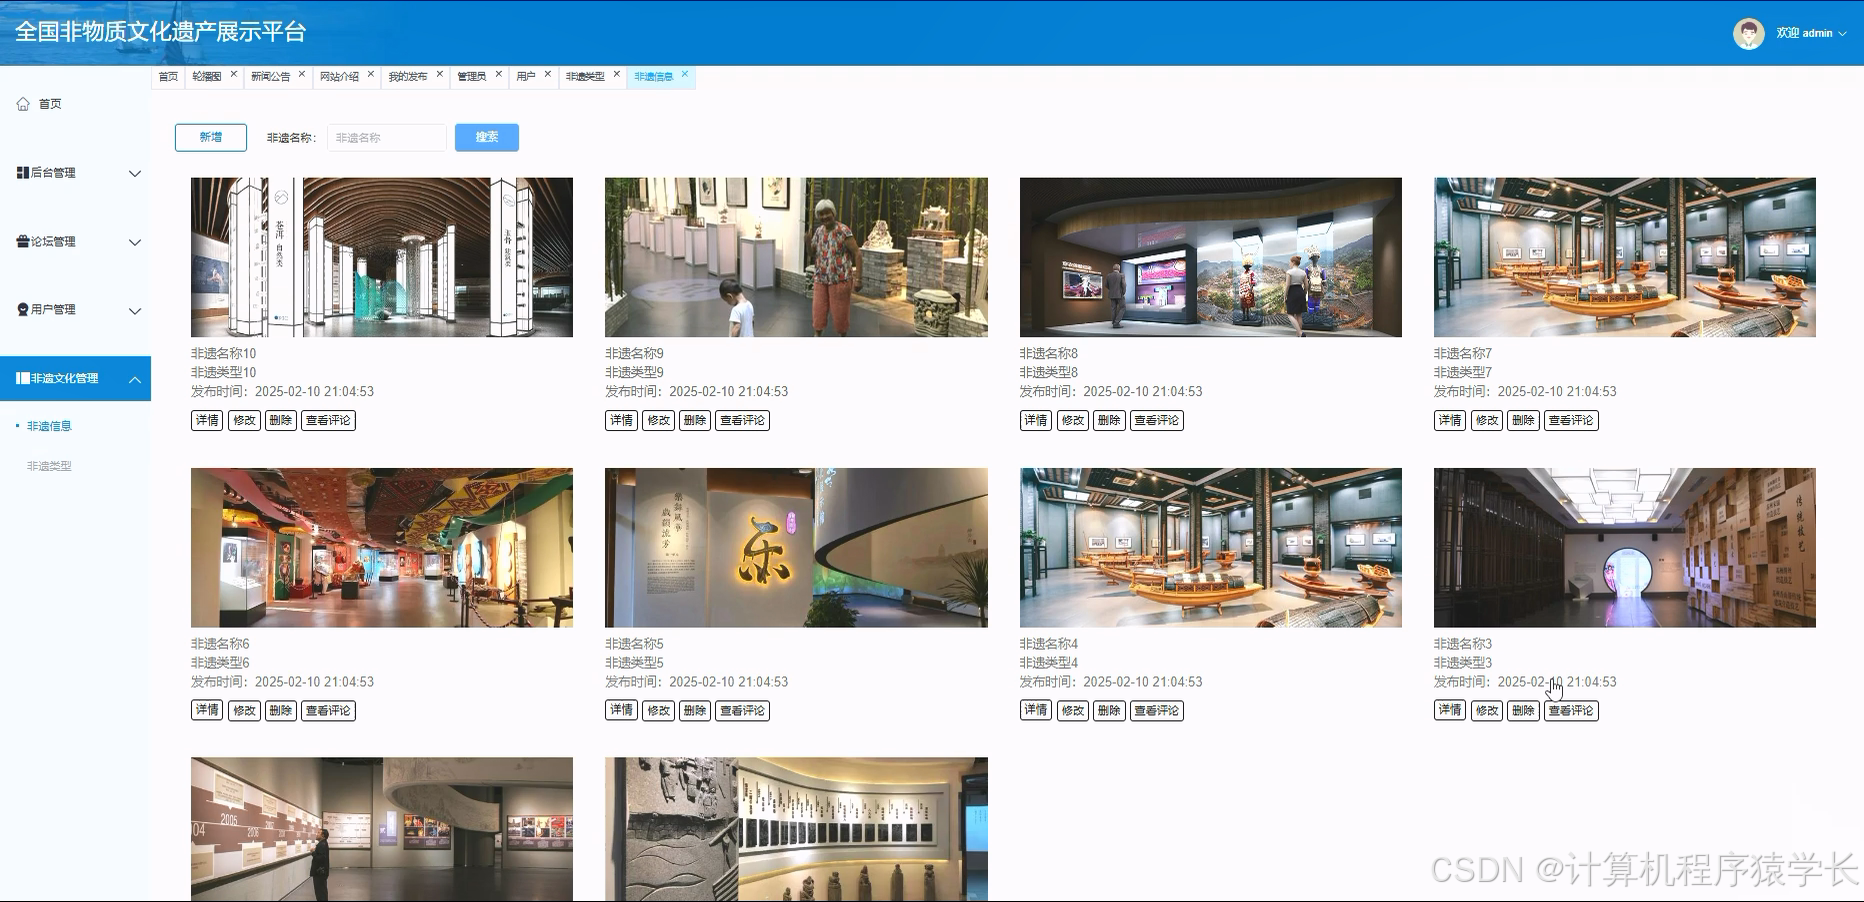
Task: Click 修改 for 非遗名称6
Action: (x=244, y=711)
